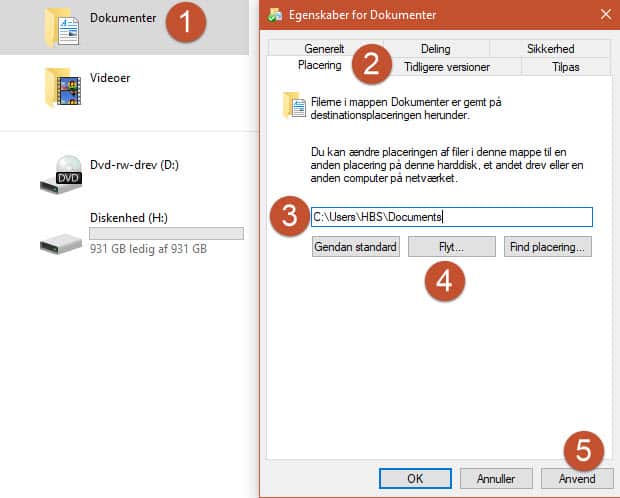620x498 pixels.
Task: Switch to the Generelt tab
Action: click(x=324, y=48)
